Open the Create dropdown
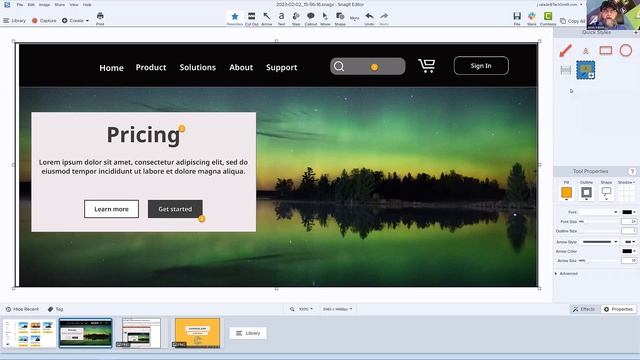Image resolution: width=640 pixels, height=360 pixels. [76, 20]
